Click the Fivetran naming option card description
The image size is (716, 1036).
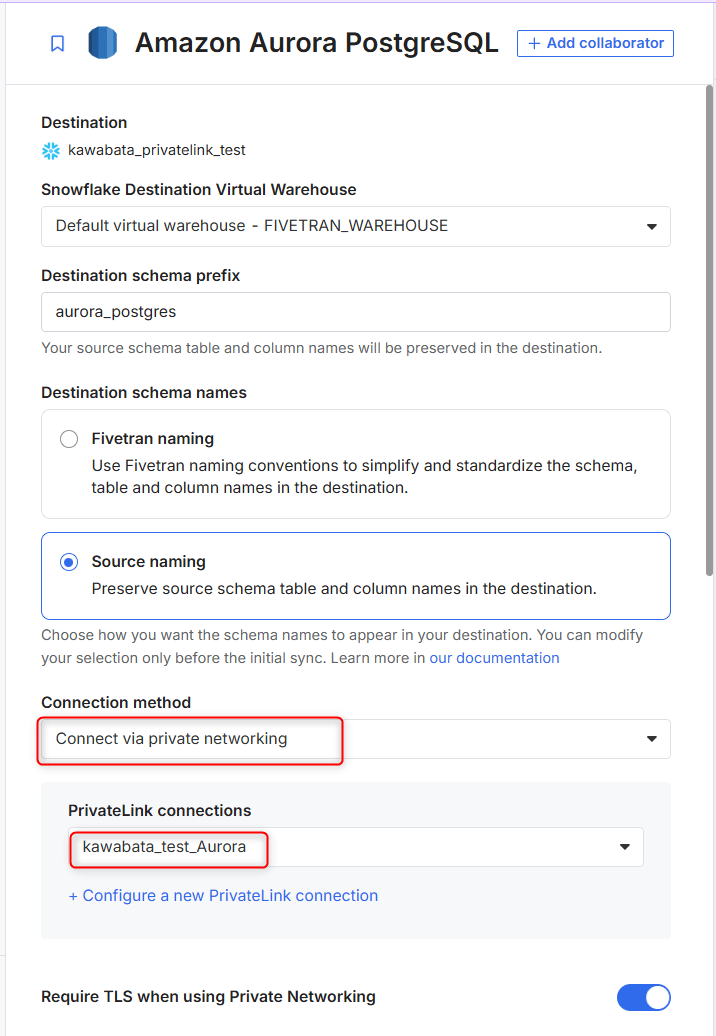coord(364,477)
